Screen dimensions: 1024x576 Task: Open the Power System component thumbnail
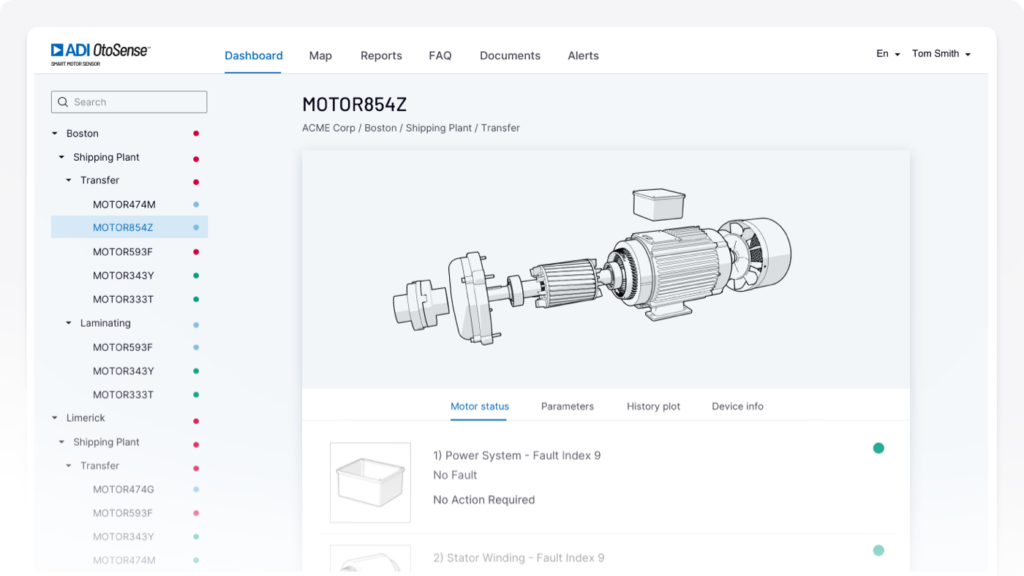coord(370,482)
